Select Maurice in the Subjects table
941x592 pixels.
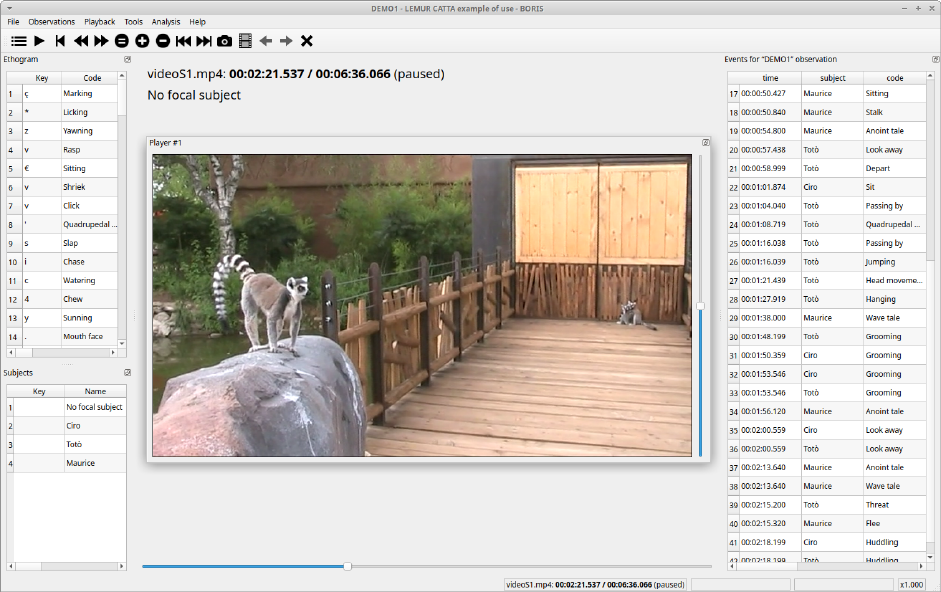(95, 463)
